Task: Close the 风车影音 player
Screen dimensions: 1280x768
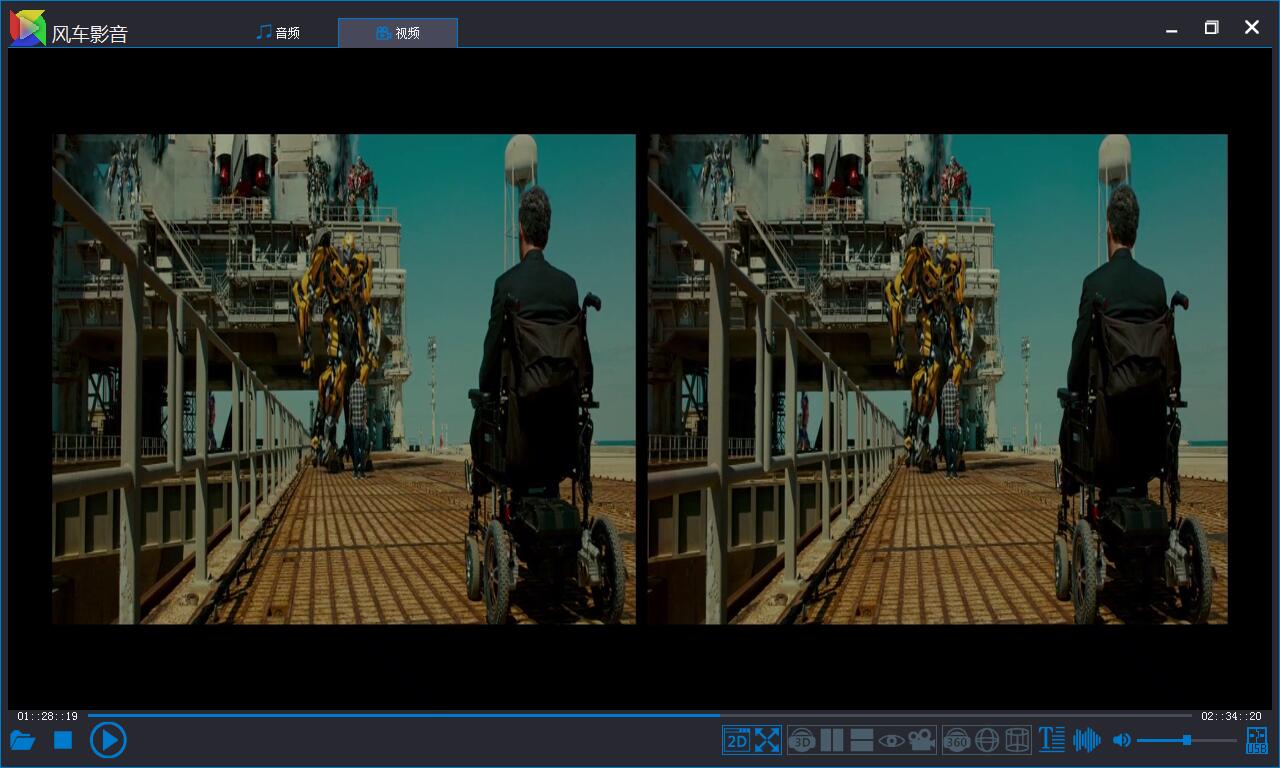Action: (1251, 28)
